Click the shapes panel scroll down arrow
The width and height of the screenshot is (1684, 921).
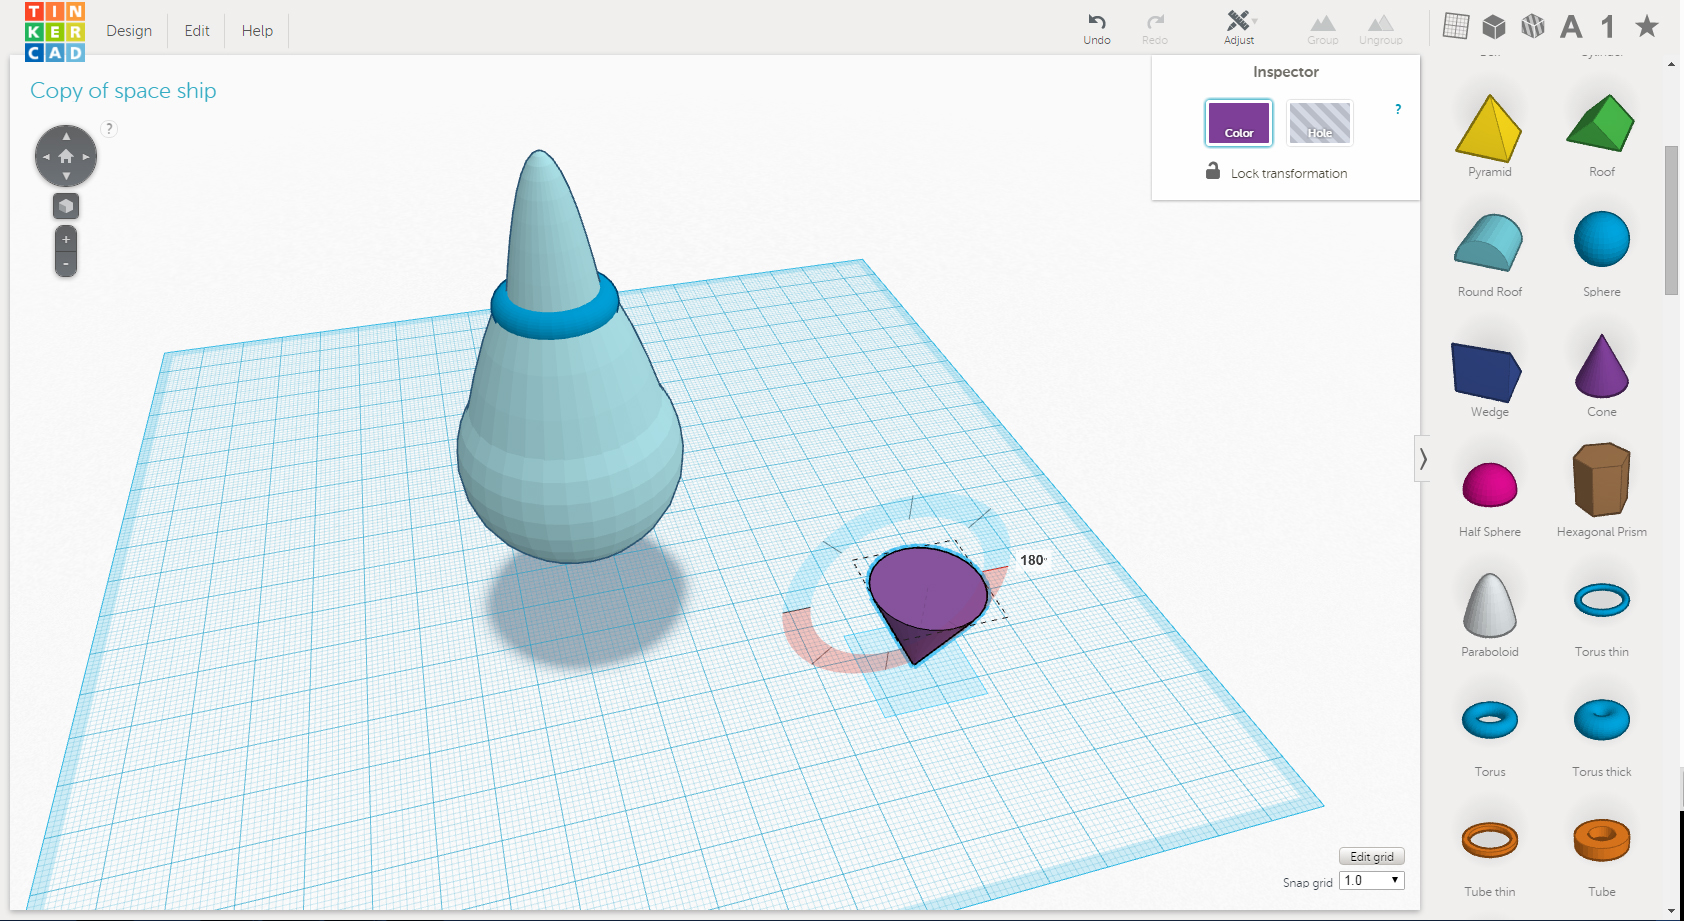click(1671, 911)
